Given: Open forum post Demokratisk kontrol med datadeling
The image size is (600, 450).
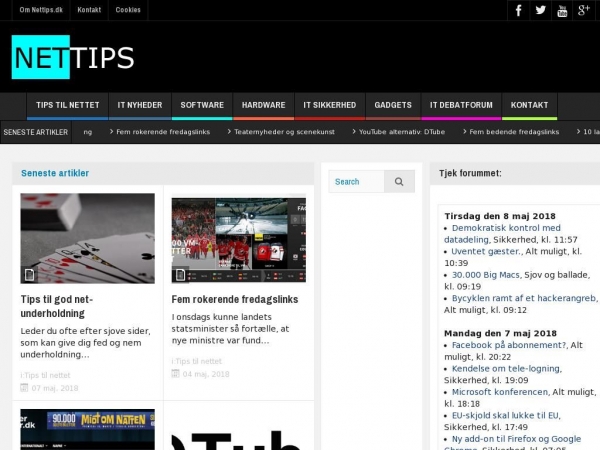Looking at the screenshot, I should coord(502,233).
